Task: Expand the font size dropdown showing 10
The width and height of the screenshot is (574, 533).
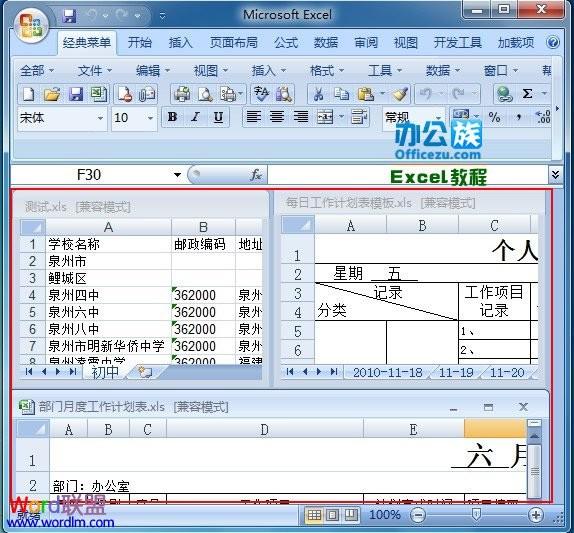Action: click(x=150, y=118)
